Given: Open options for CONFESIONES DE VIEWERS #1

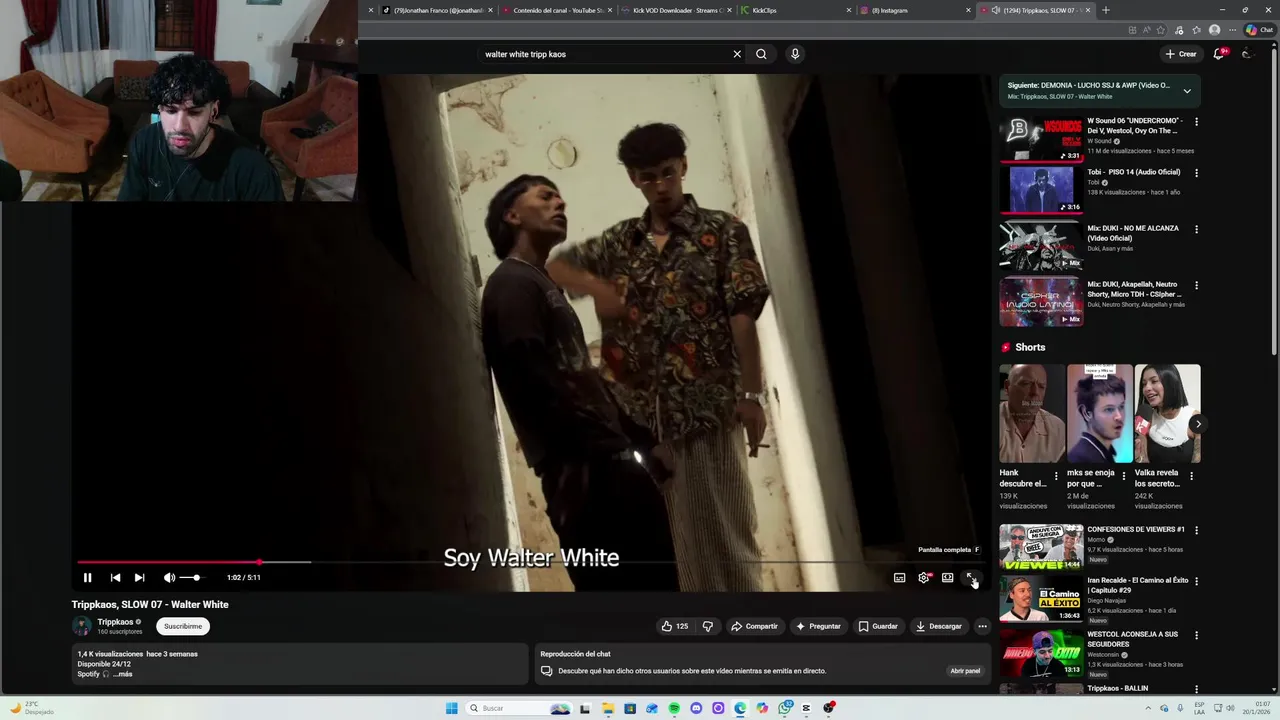Looking at the screenshot, I should tap(1196, 530).
